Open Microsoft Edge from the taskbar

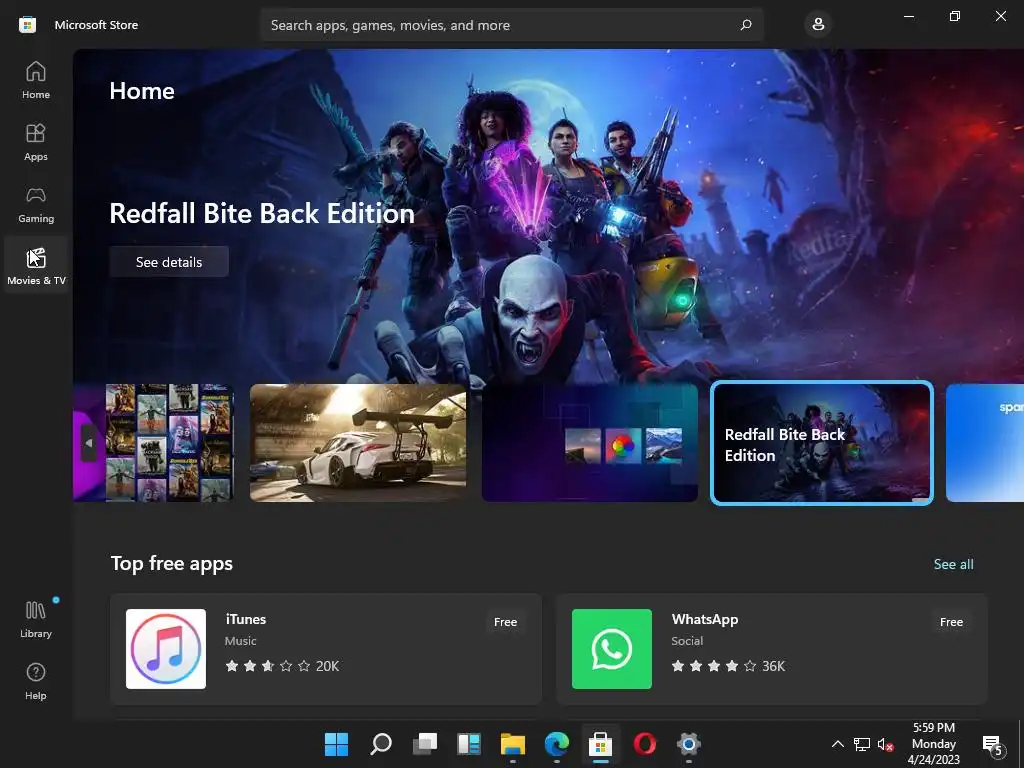coord(556,744)
